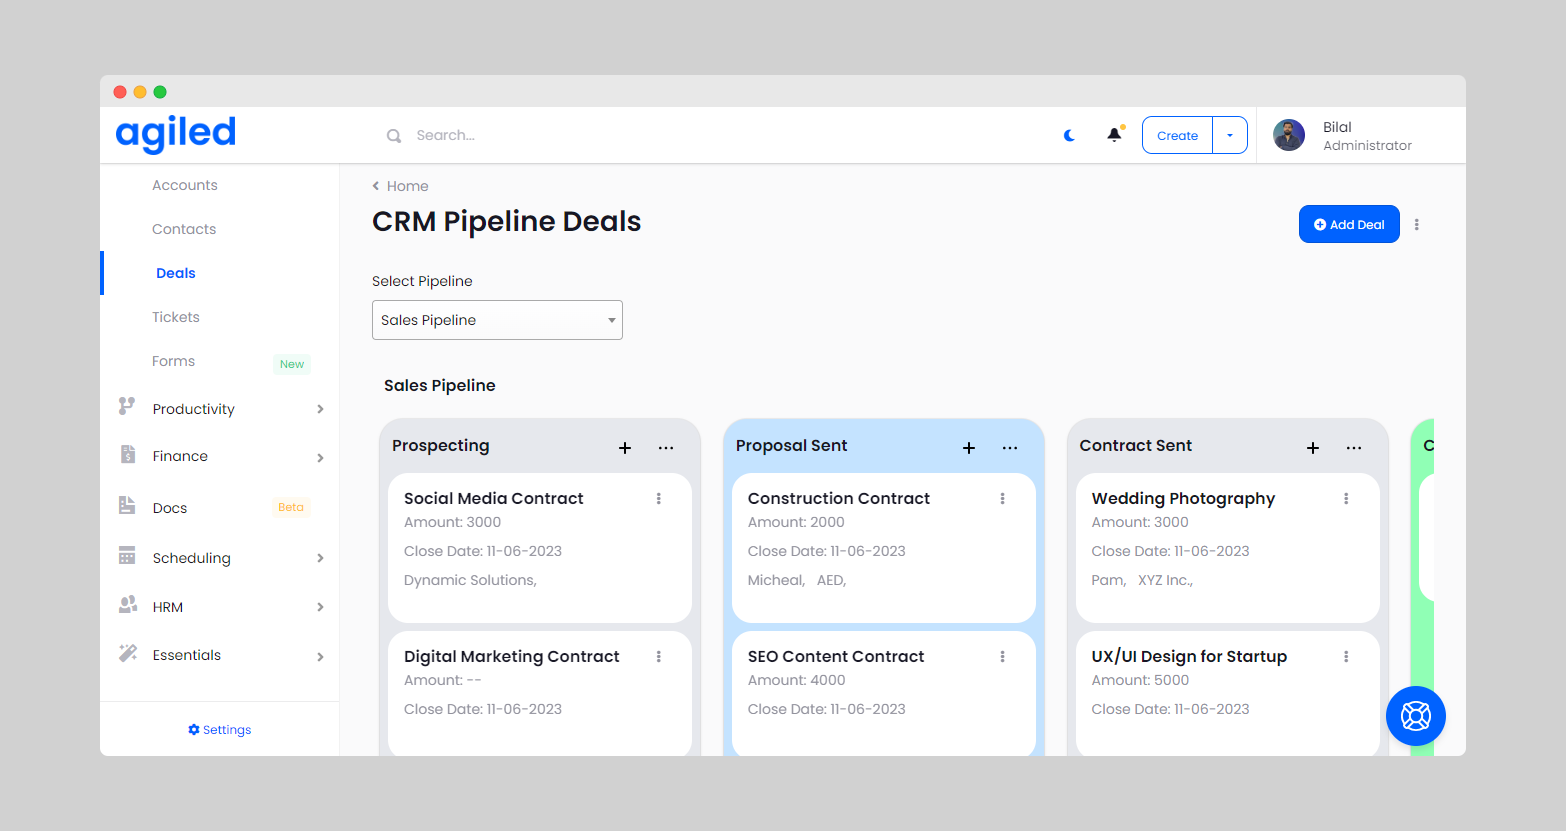
Task: Click the blue help lifebuoy button
Action: [x=1415, y=716]
